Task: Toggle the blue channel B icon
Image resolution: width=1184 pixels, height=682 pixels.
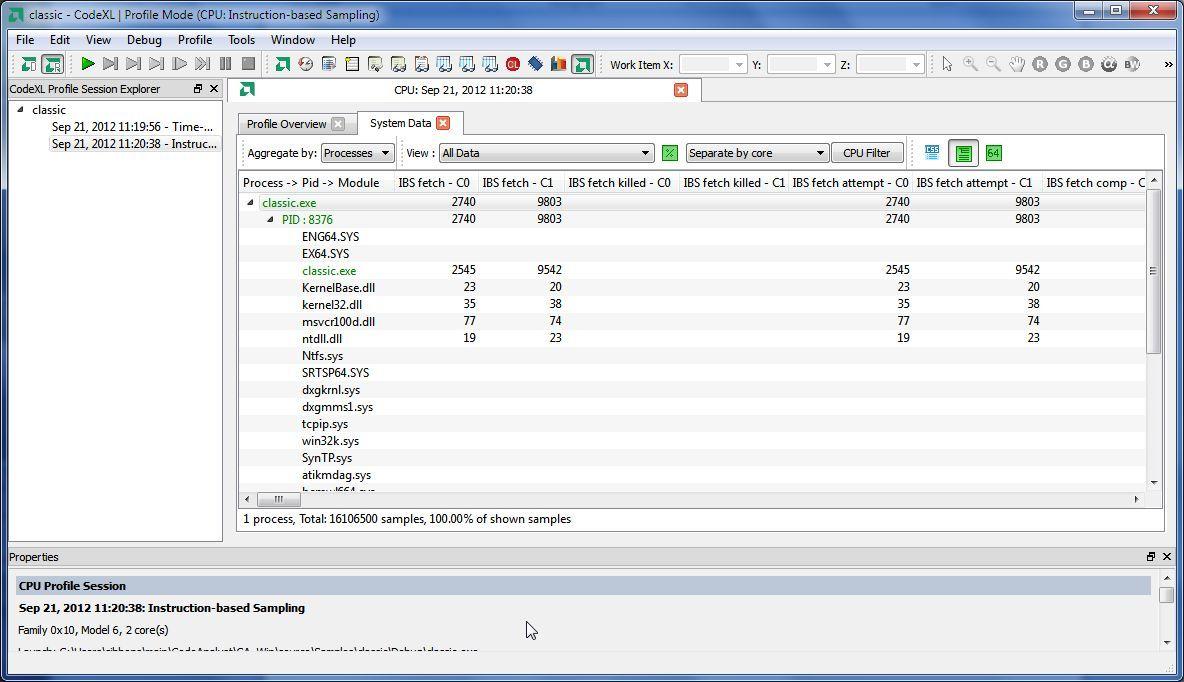Action: click(x=1086, y=64)
